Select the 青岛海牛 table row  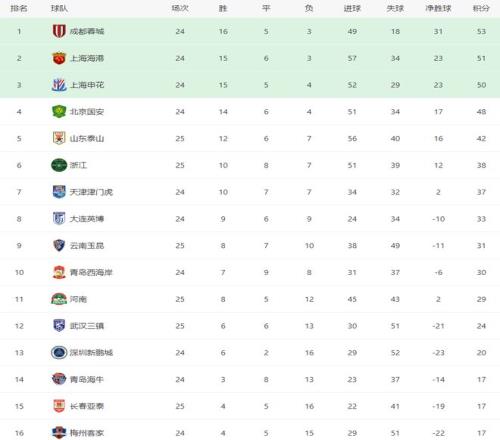click(x=250, y=379)
